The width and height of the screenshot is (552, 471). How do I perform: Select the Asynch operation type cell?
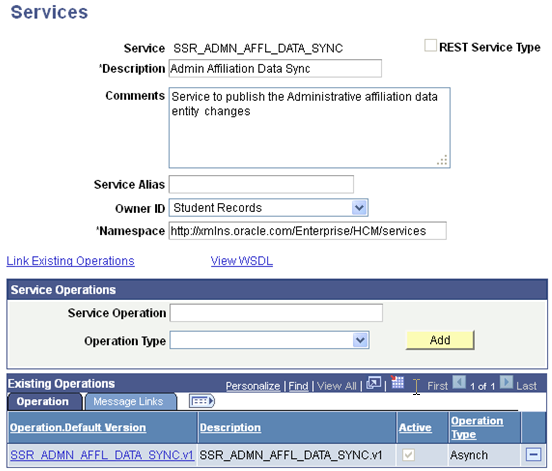469,455
